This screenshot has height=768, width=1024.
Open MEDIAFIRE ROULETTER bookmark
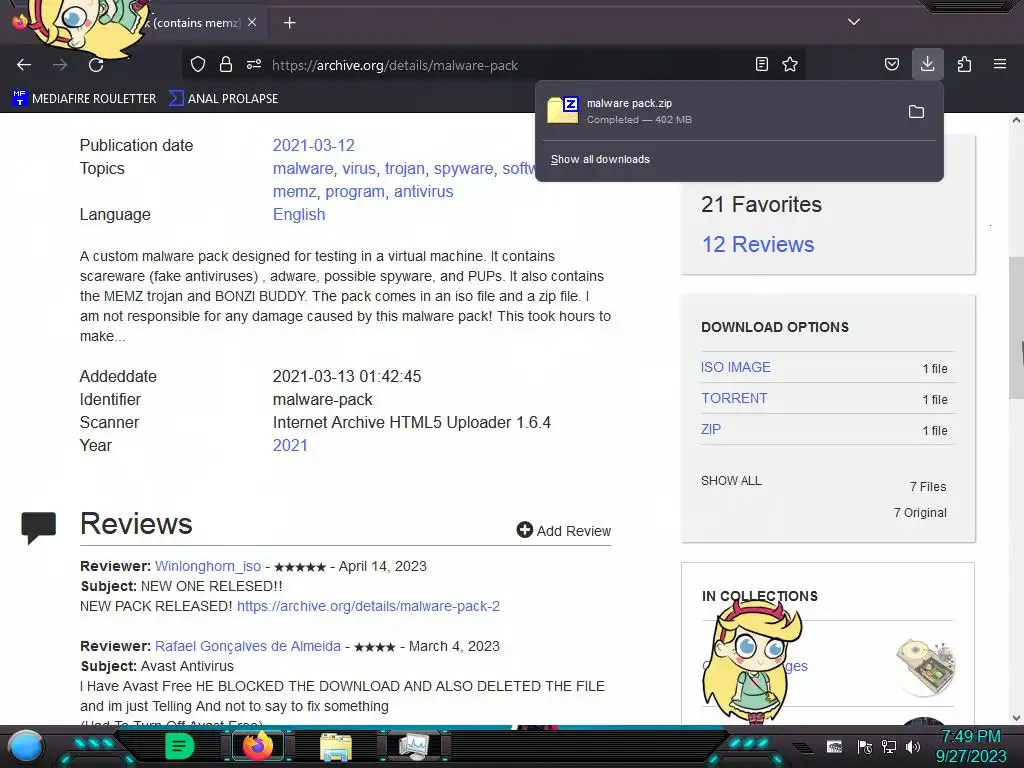pos(85,99)
